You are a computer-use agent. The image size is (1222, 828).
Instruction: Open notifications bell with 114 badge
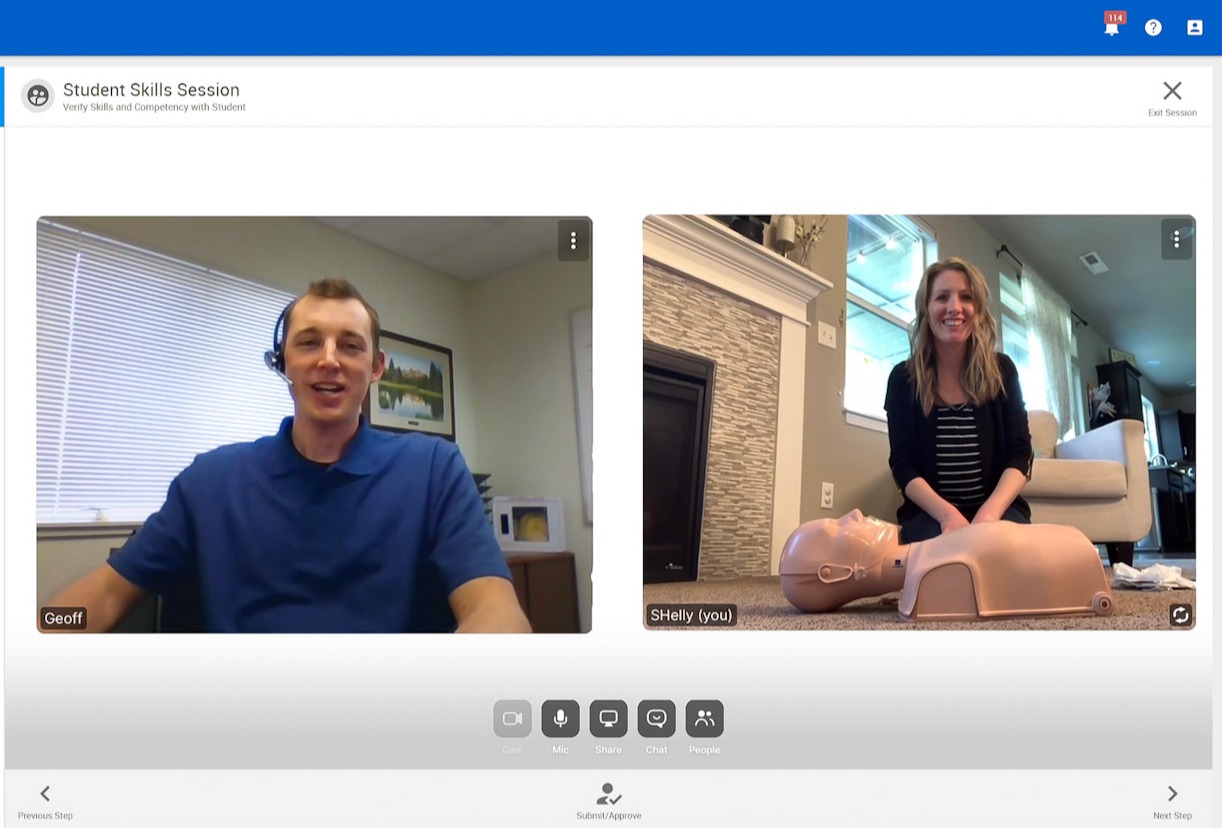click(1112, 27)
